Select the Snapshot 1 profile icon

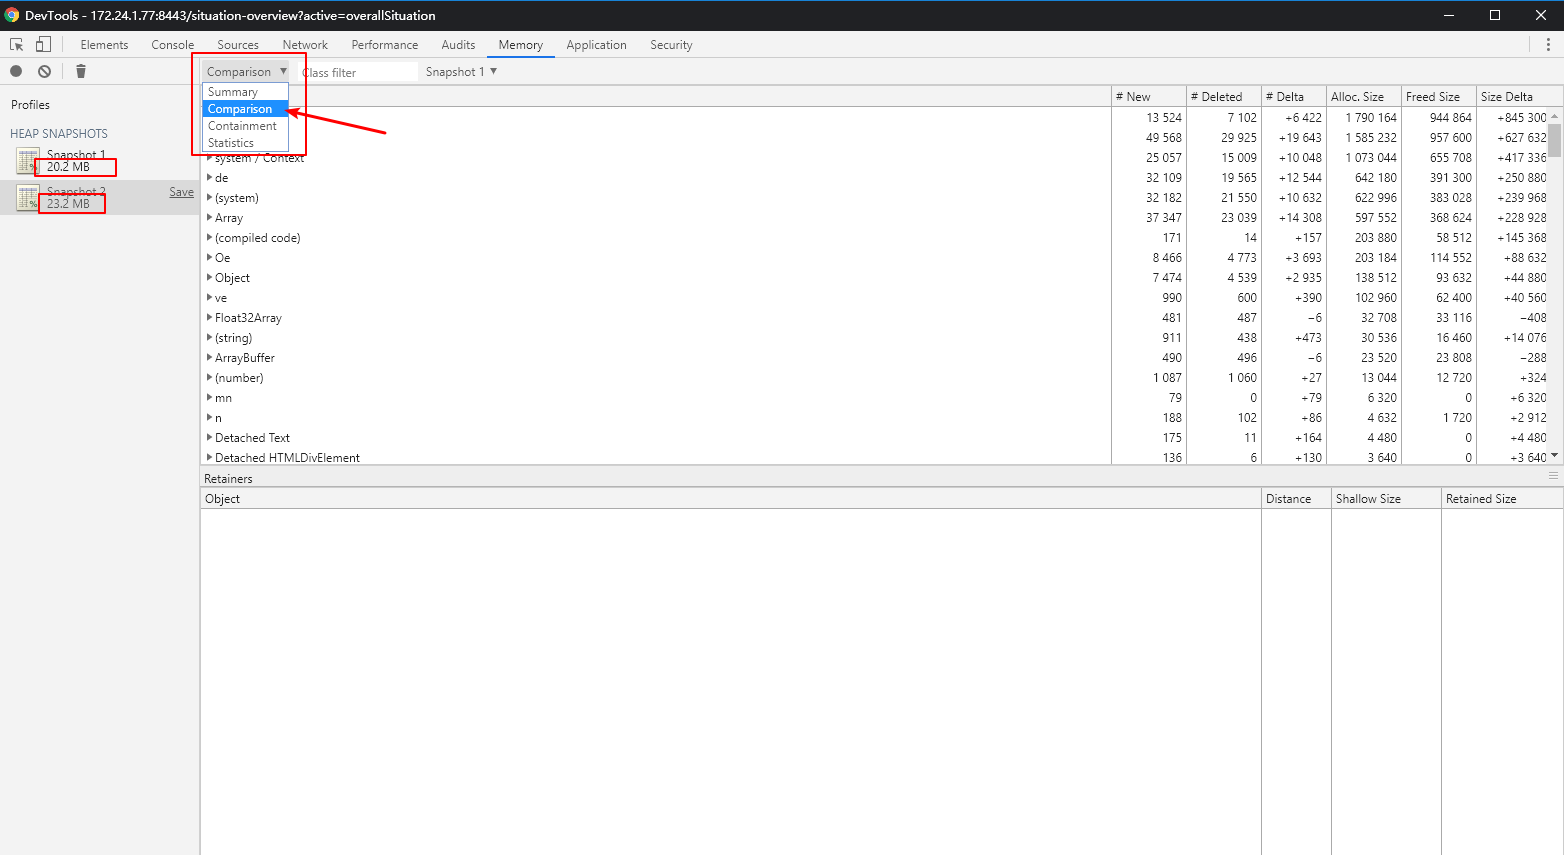click(x=28, y=160)
